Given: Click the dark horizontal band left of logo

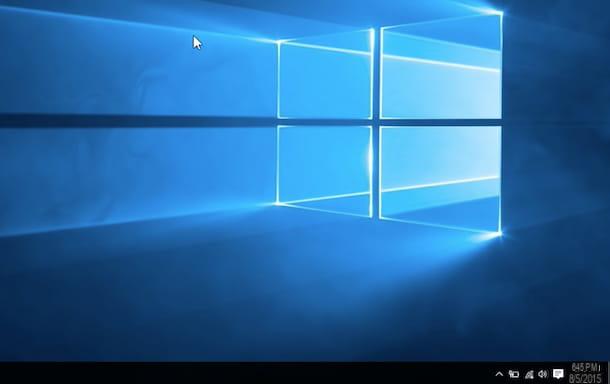Looking at the screenshot, I should pyautogui.click(x=136, y=120).
